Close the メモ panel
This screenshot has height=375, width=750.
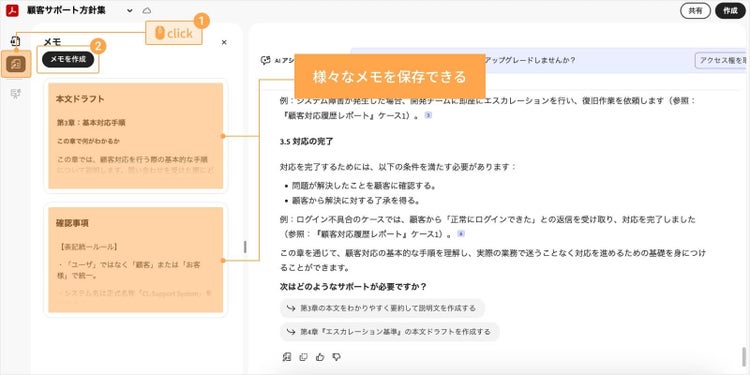click(x=224, y=42)
